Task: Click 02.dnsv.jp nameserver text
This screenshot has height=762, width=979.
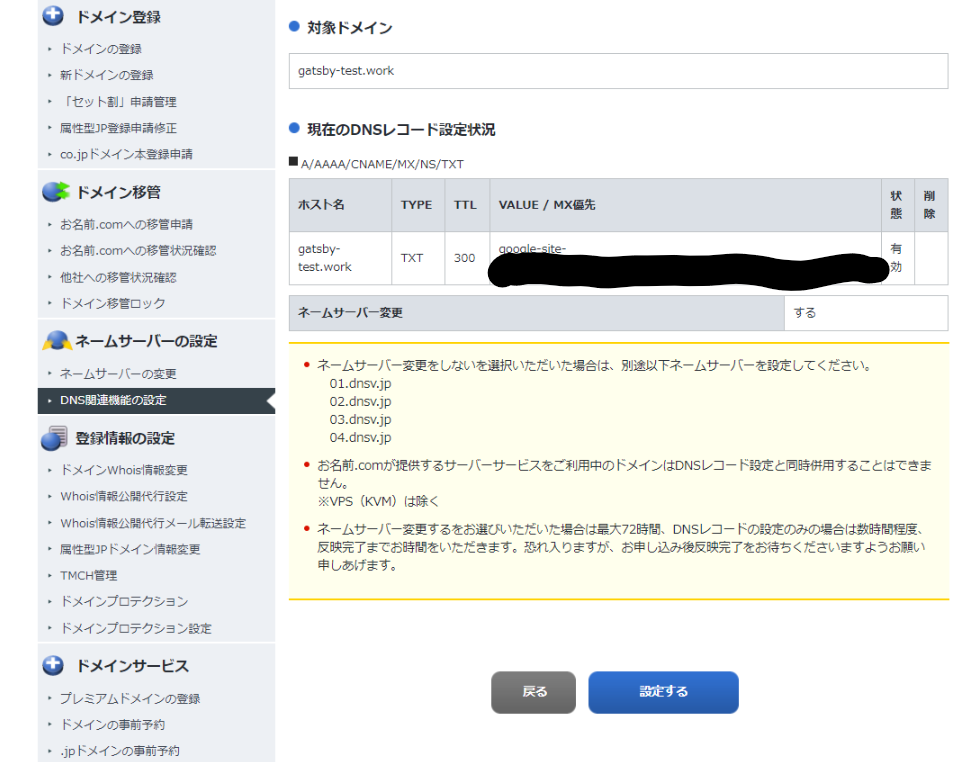Action: click(x=360, y=402)
